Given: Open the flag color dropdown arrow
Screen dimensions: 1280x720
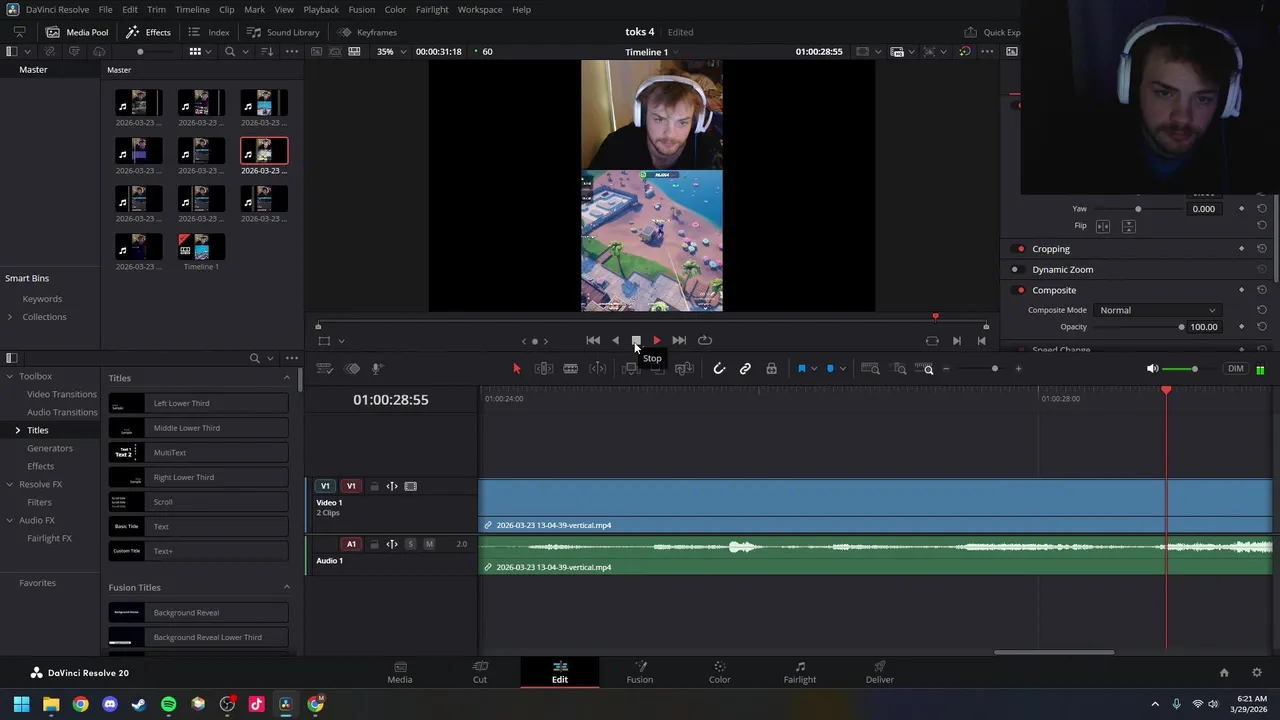Looking at the screenshot, I should pyautogui.click(x=813, y=369).
